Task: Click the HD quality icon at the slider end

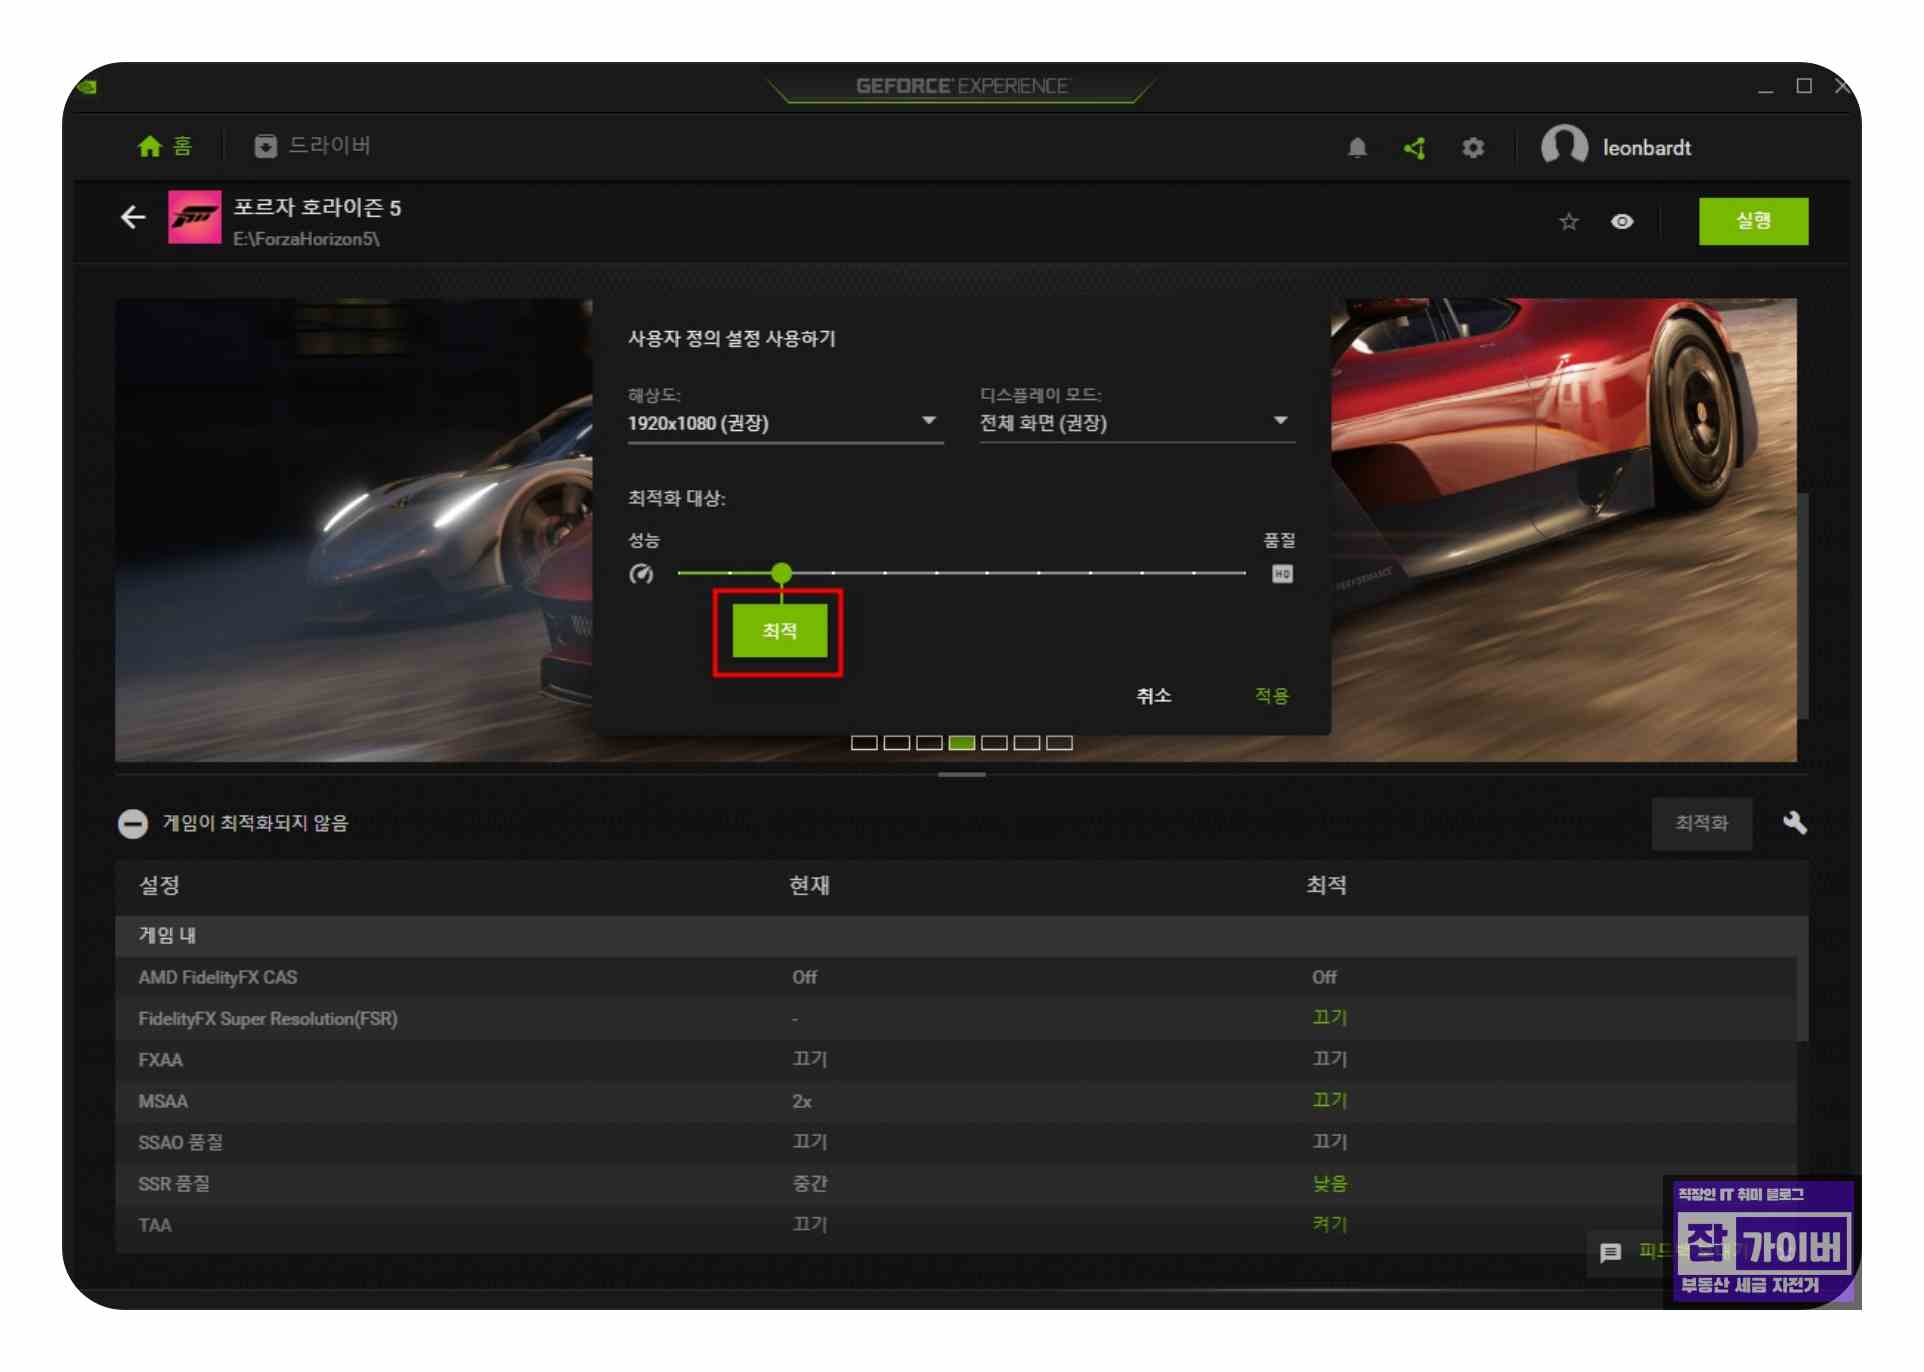Action: tap(1282, 574)
